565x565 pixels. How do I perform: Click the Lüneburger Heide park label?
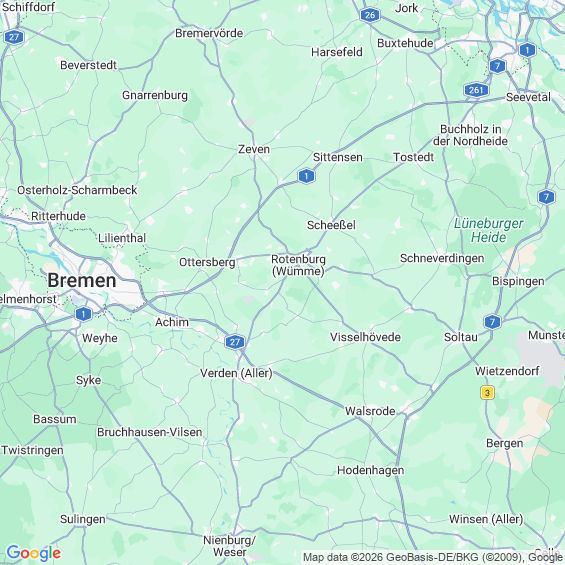489,230
